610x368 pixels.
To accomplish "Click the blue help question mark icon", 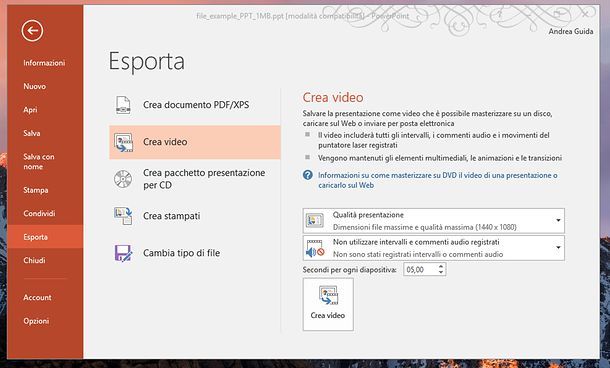I will pos(307,175).
